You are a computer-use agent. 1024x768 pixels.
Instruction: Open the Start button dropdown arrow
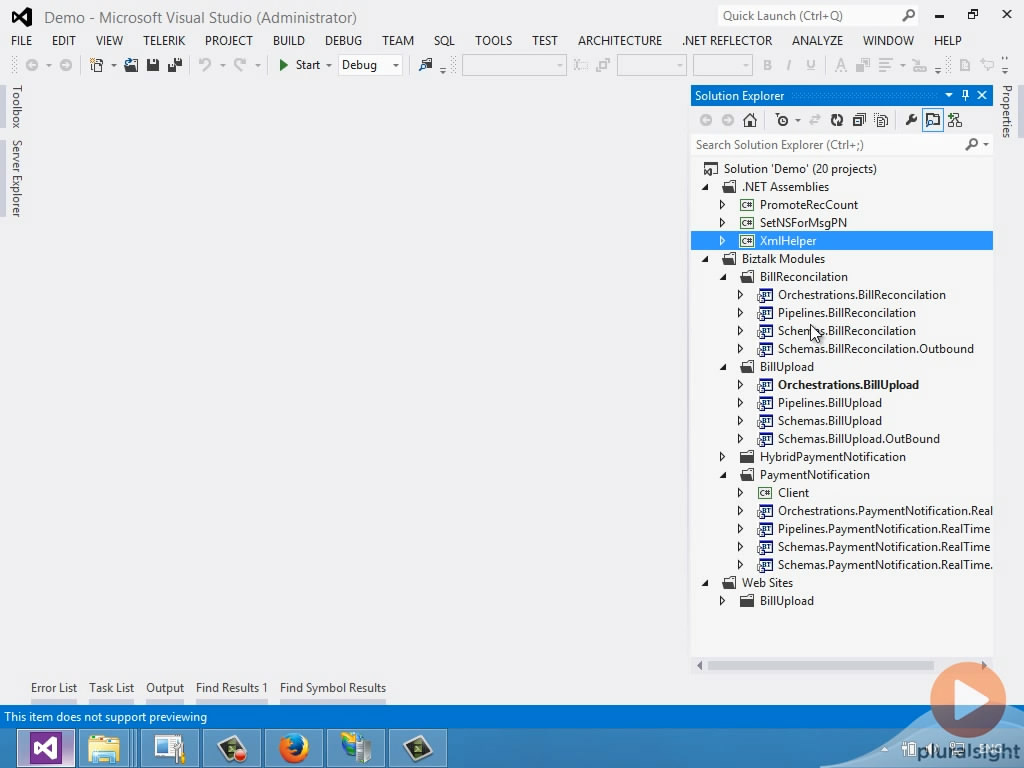coord(328,65)
